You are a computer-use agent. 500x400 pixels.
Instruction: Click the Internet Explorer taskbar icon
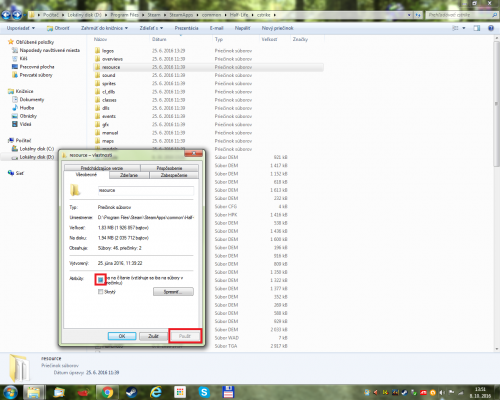(x=155, y=392)
